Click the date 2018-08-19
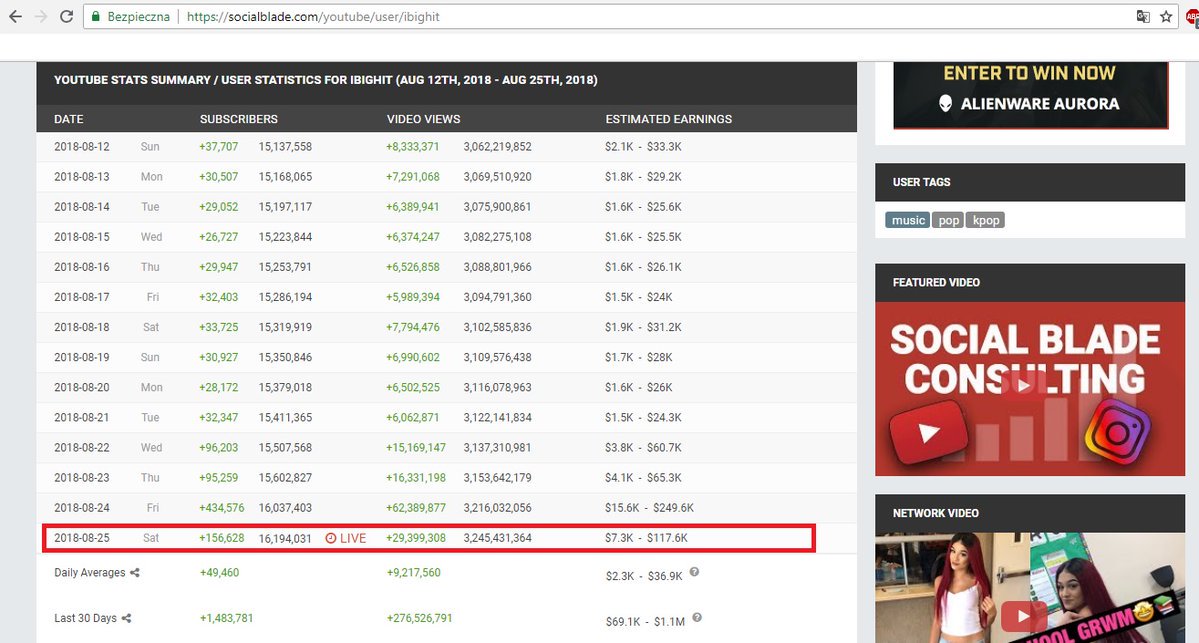This screenshot has height=643, width=1199. 82,357
